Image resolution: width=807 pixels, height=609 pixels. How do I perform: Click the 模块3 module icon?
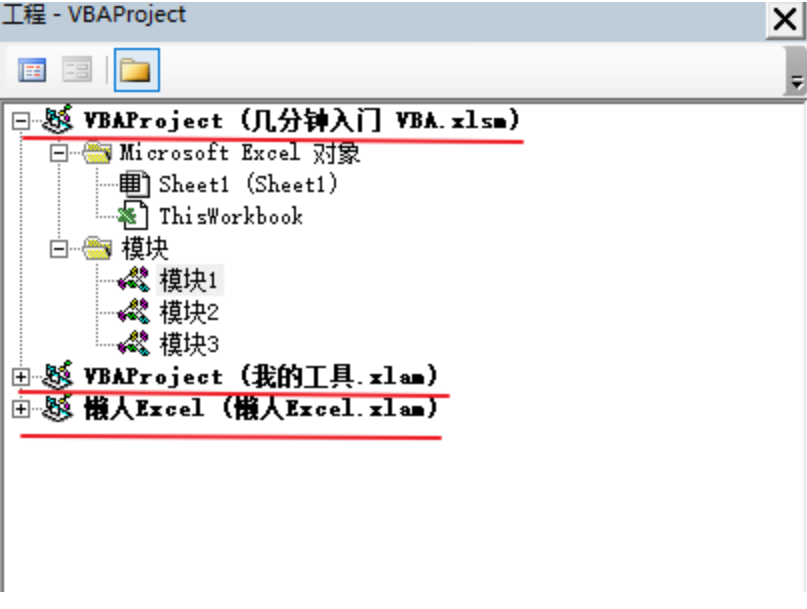(134, 344)
